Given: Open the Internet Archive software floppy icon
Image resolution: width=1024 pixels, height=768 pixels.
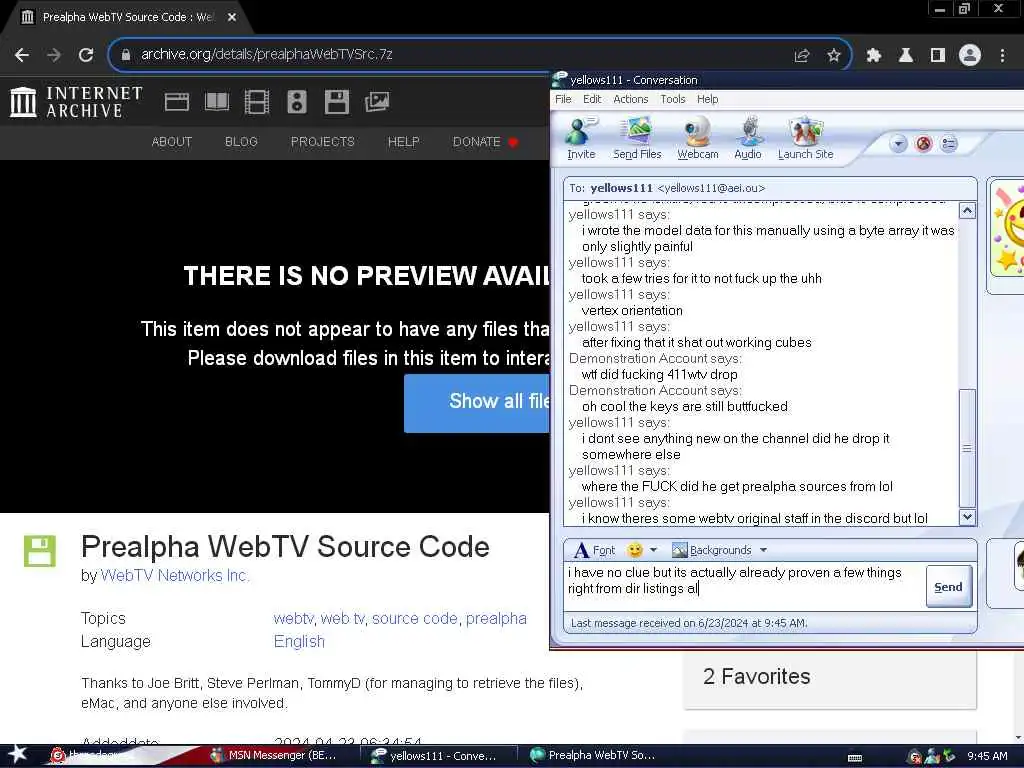Looking at the screenshot, I should [x=336, y=102].
